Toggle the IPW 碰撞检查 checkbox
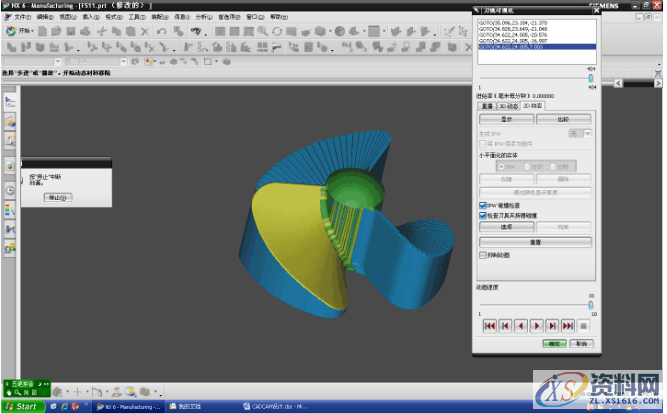 (x=483, y=204)
